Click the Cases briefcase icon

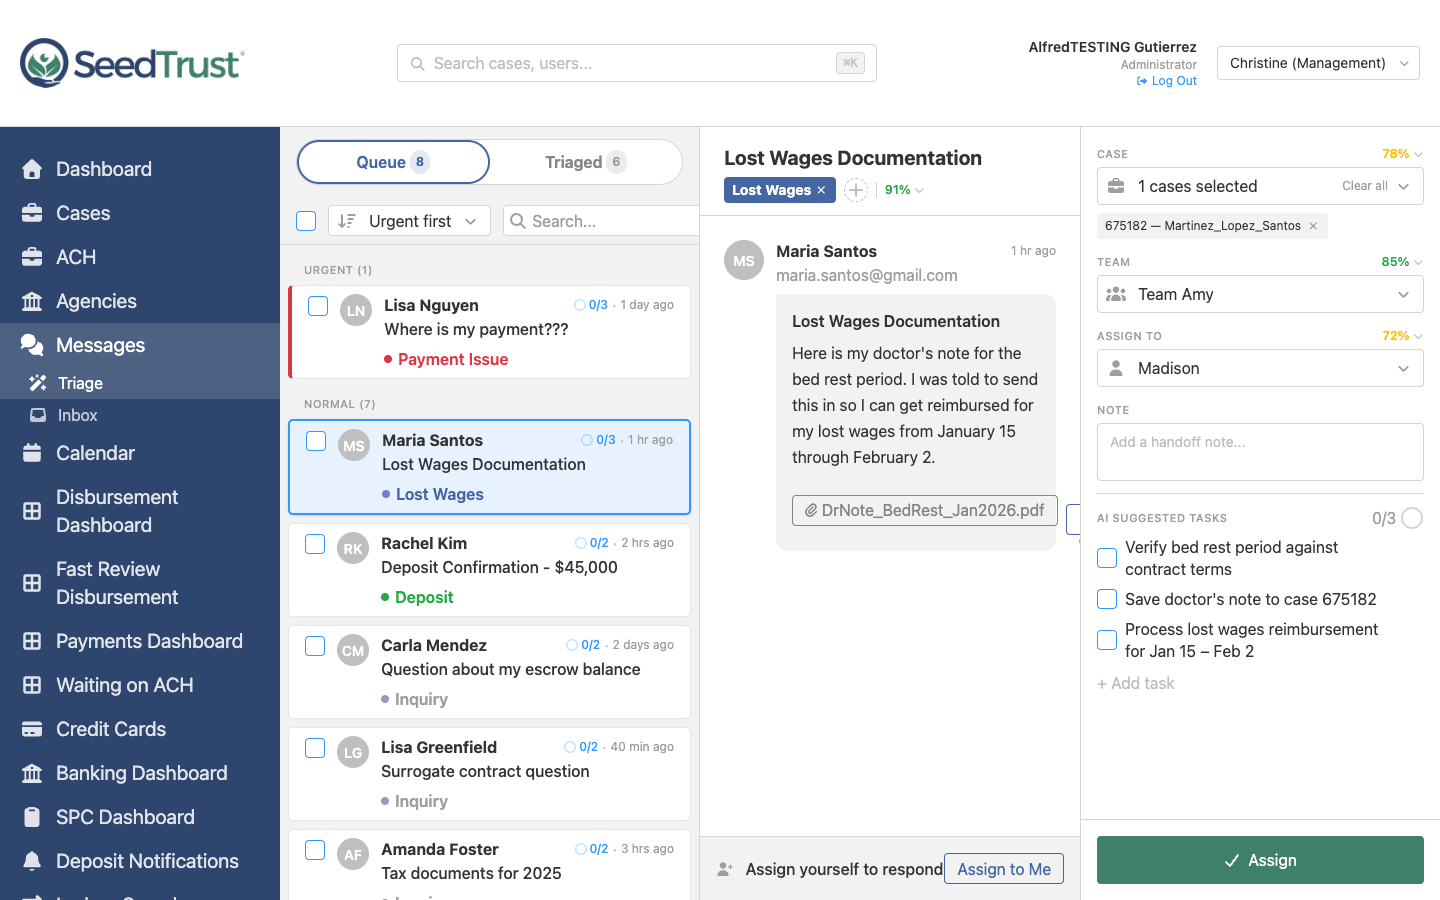click(x=32, y=213)
